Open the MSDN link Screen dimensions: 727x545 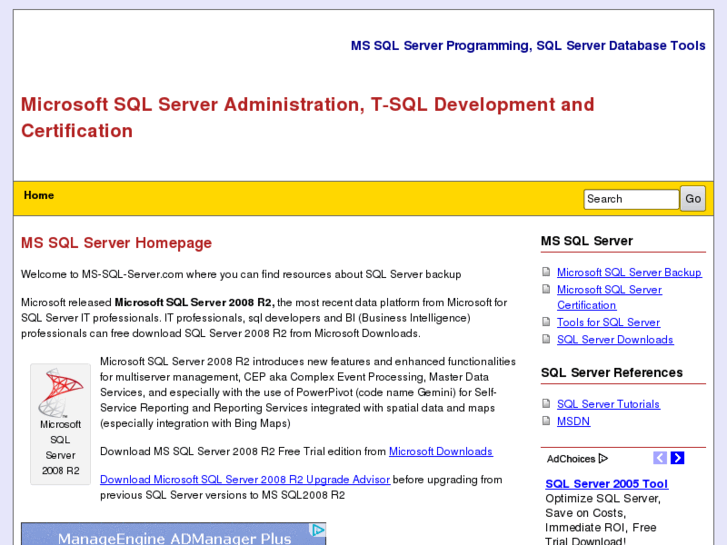point(574,421)
